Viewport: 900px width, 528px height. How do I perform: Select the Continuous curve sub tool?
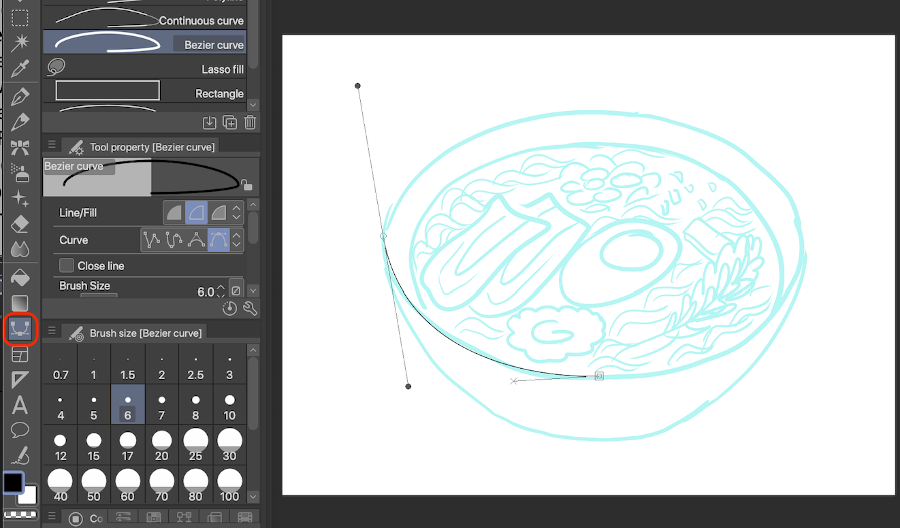click(145, 19)
